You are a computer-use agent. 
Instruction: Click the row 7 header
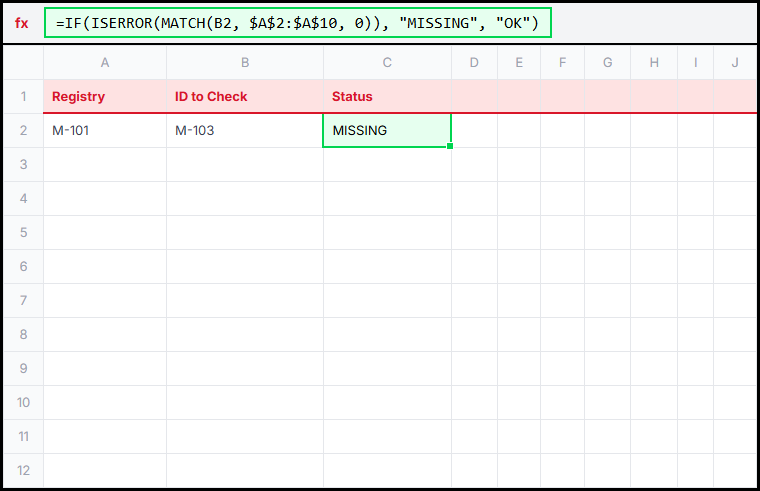[23, 301]
